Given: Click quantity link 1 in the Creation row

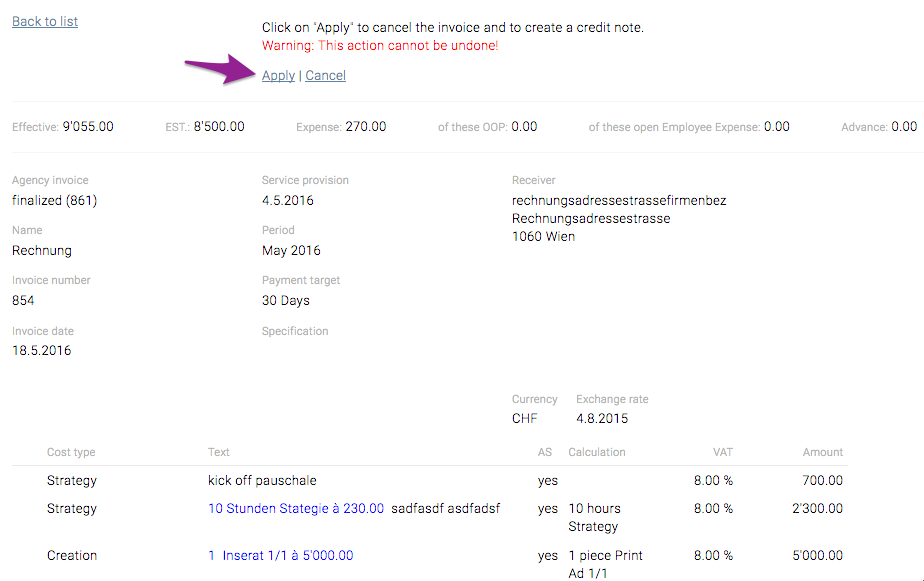Looking at the screenshot, I should [211, 556].
